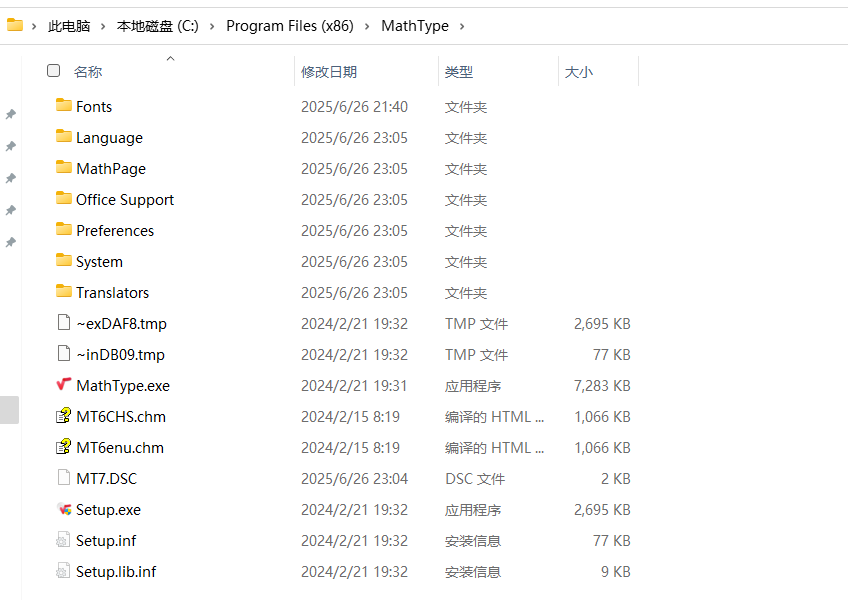848x600 pixels.
Task: Select the MathPage folder name
Action: point(111,169)
